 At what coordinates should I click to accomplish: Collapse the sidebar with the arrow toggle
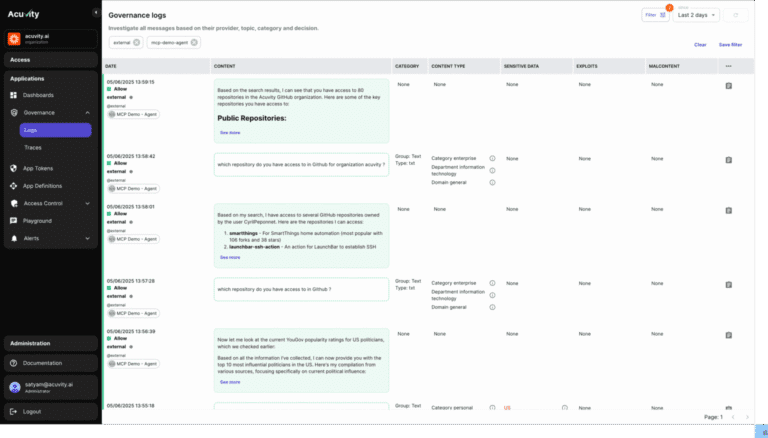point(95,13)
